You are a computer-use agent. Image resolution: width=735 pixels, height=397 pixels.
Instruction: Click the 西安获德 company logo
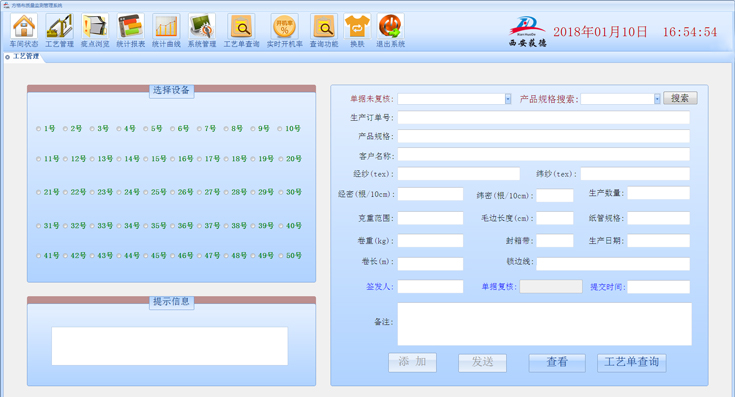[527, 31]
